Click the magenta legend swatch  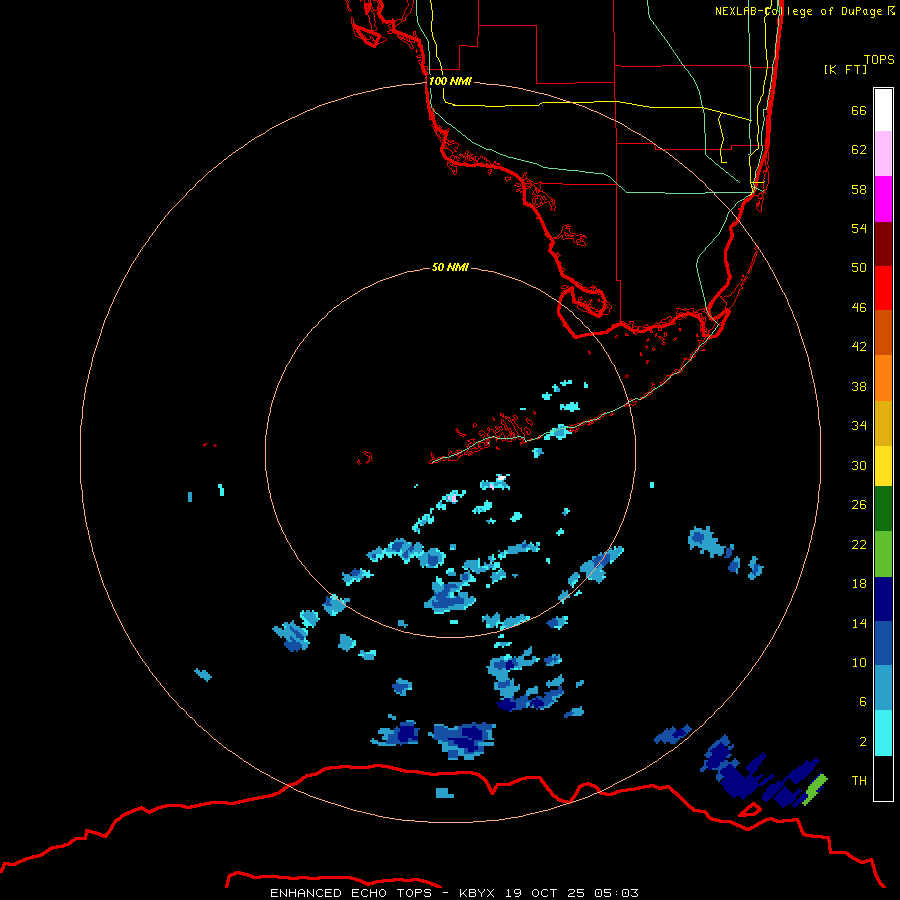(x=883, y=199)
